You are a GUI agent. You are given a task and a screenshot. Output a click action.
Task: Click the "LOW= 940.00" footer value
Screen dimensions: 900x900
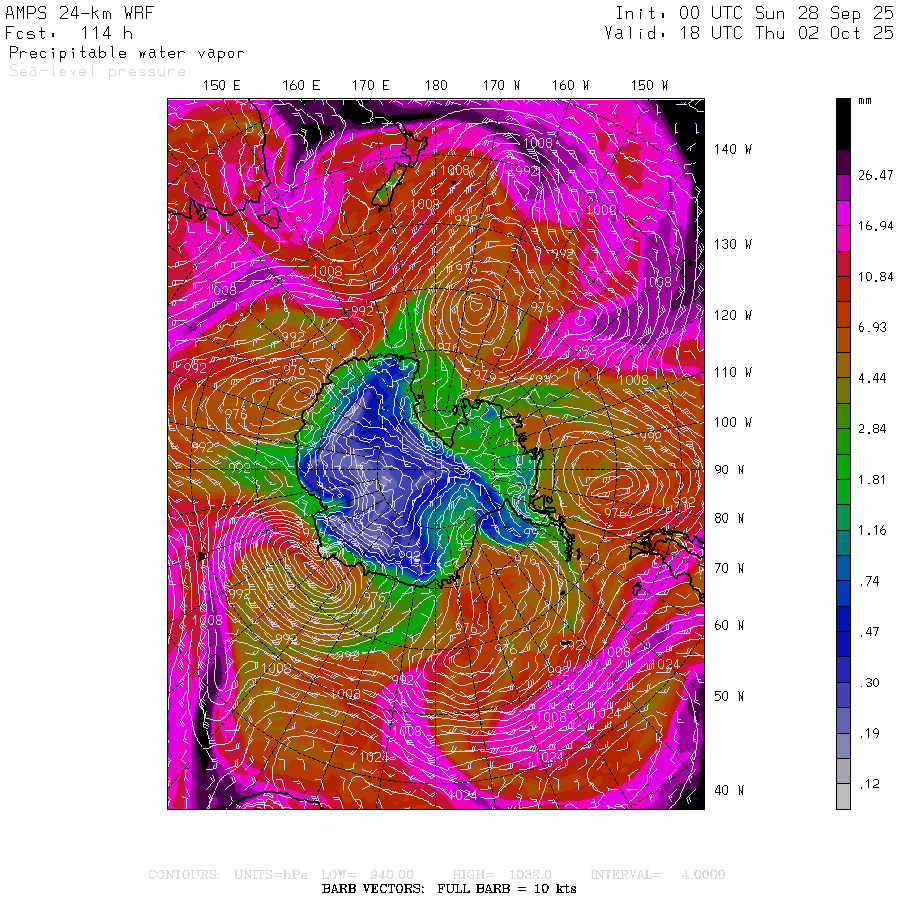click(367, 875)
